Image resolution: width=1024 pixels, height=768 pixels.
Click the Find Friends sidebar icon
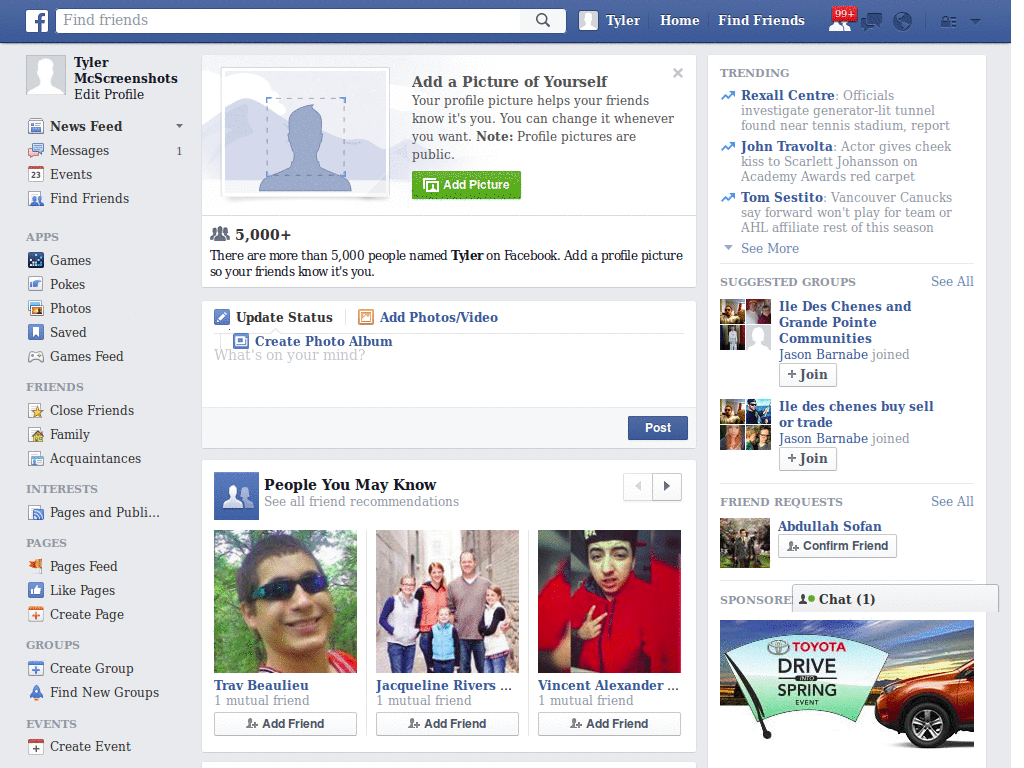pyautogui.click(x=36, y=199)
